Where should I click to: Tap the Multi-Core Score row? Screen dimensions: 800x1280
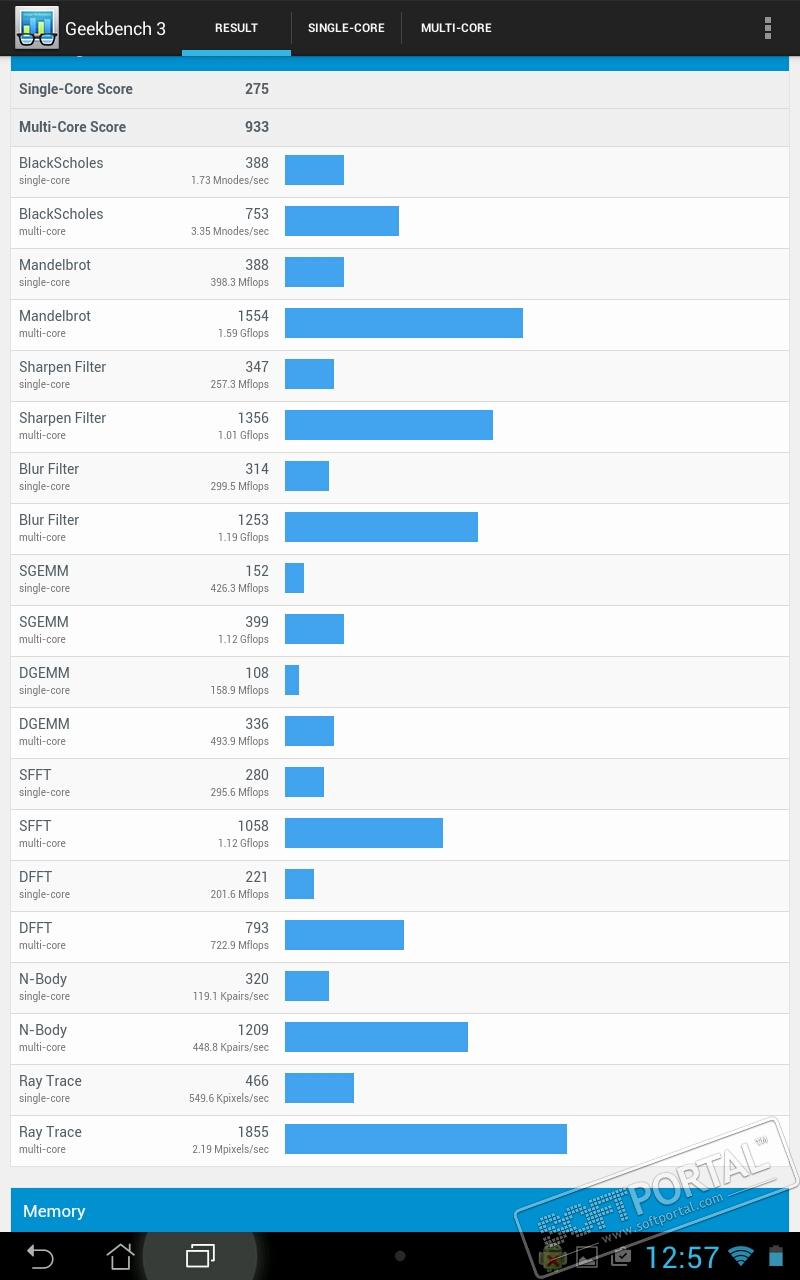pyautogui.click(x=400, y=127)
